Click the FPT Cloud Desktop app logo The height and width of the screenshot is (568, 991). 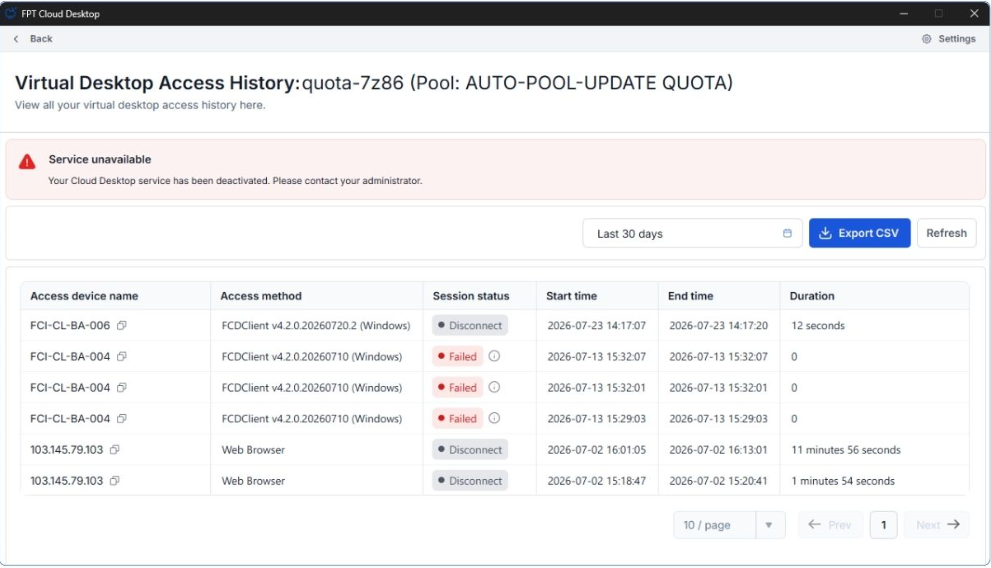tap(10, 13)
